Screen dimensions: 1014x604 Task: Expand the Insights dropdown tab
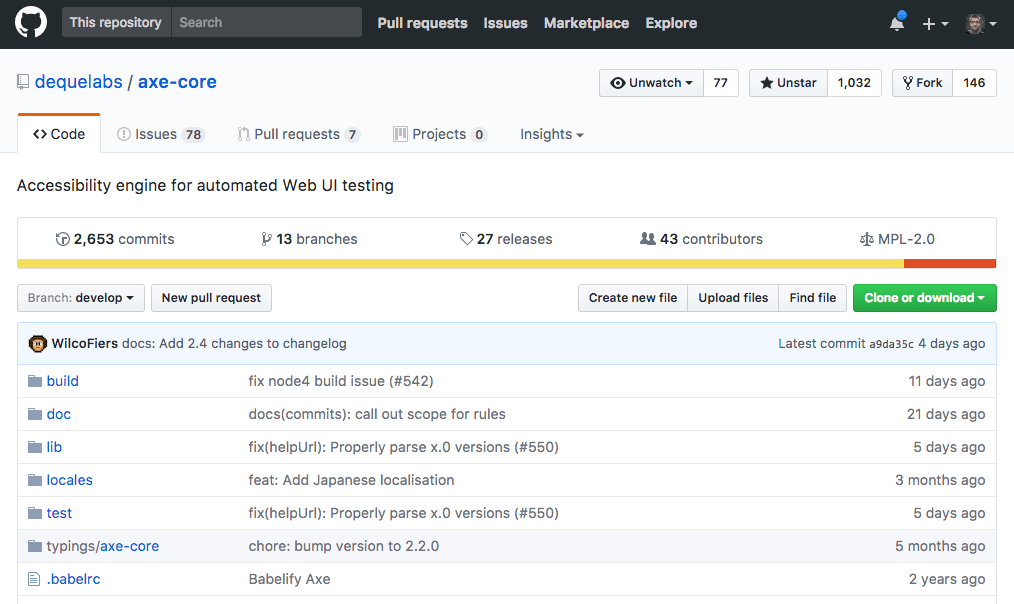coord(552,134)
